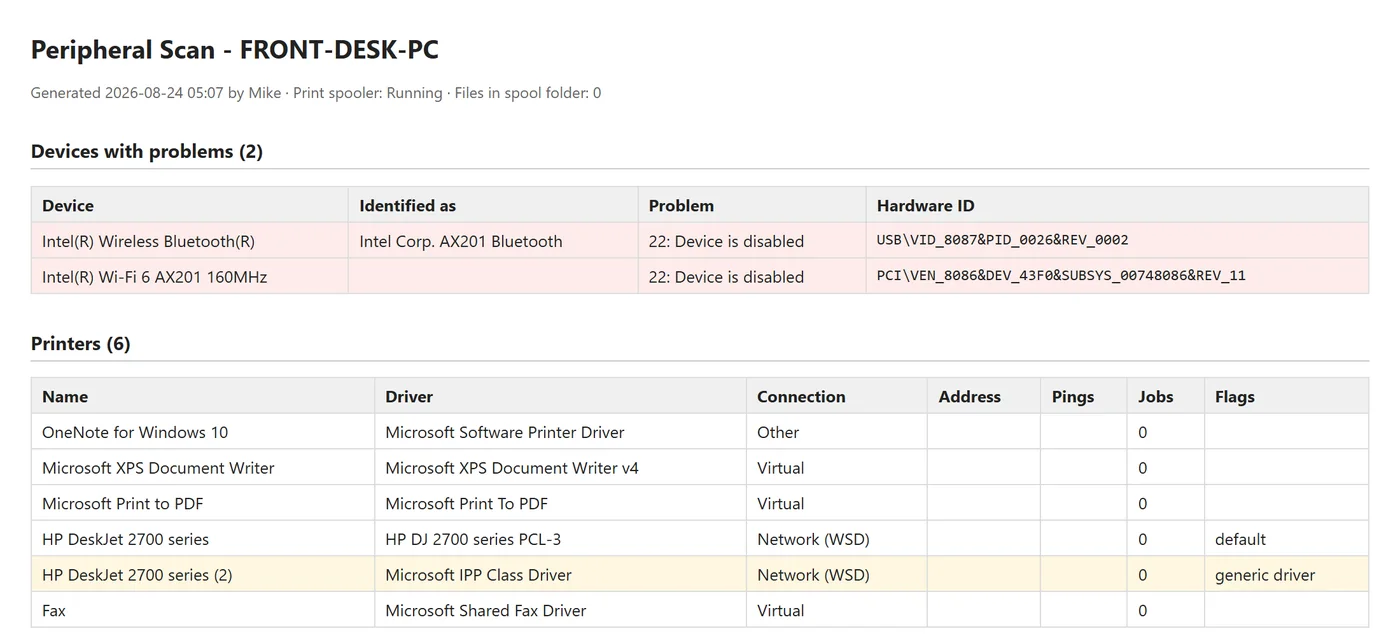1400x643 pixels.
Task: Select the Devices with problems section heading
Action: coord(147,151)
